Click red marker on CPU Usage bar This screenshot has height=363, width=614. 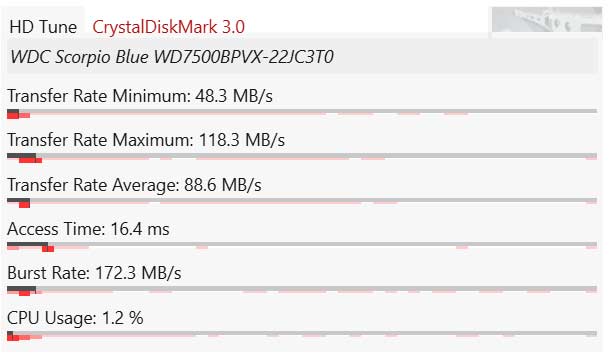[13, 338]
